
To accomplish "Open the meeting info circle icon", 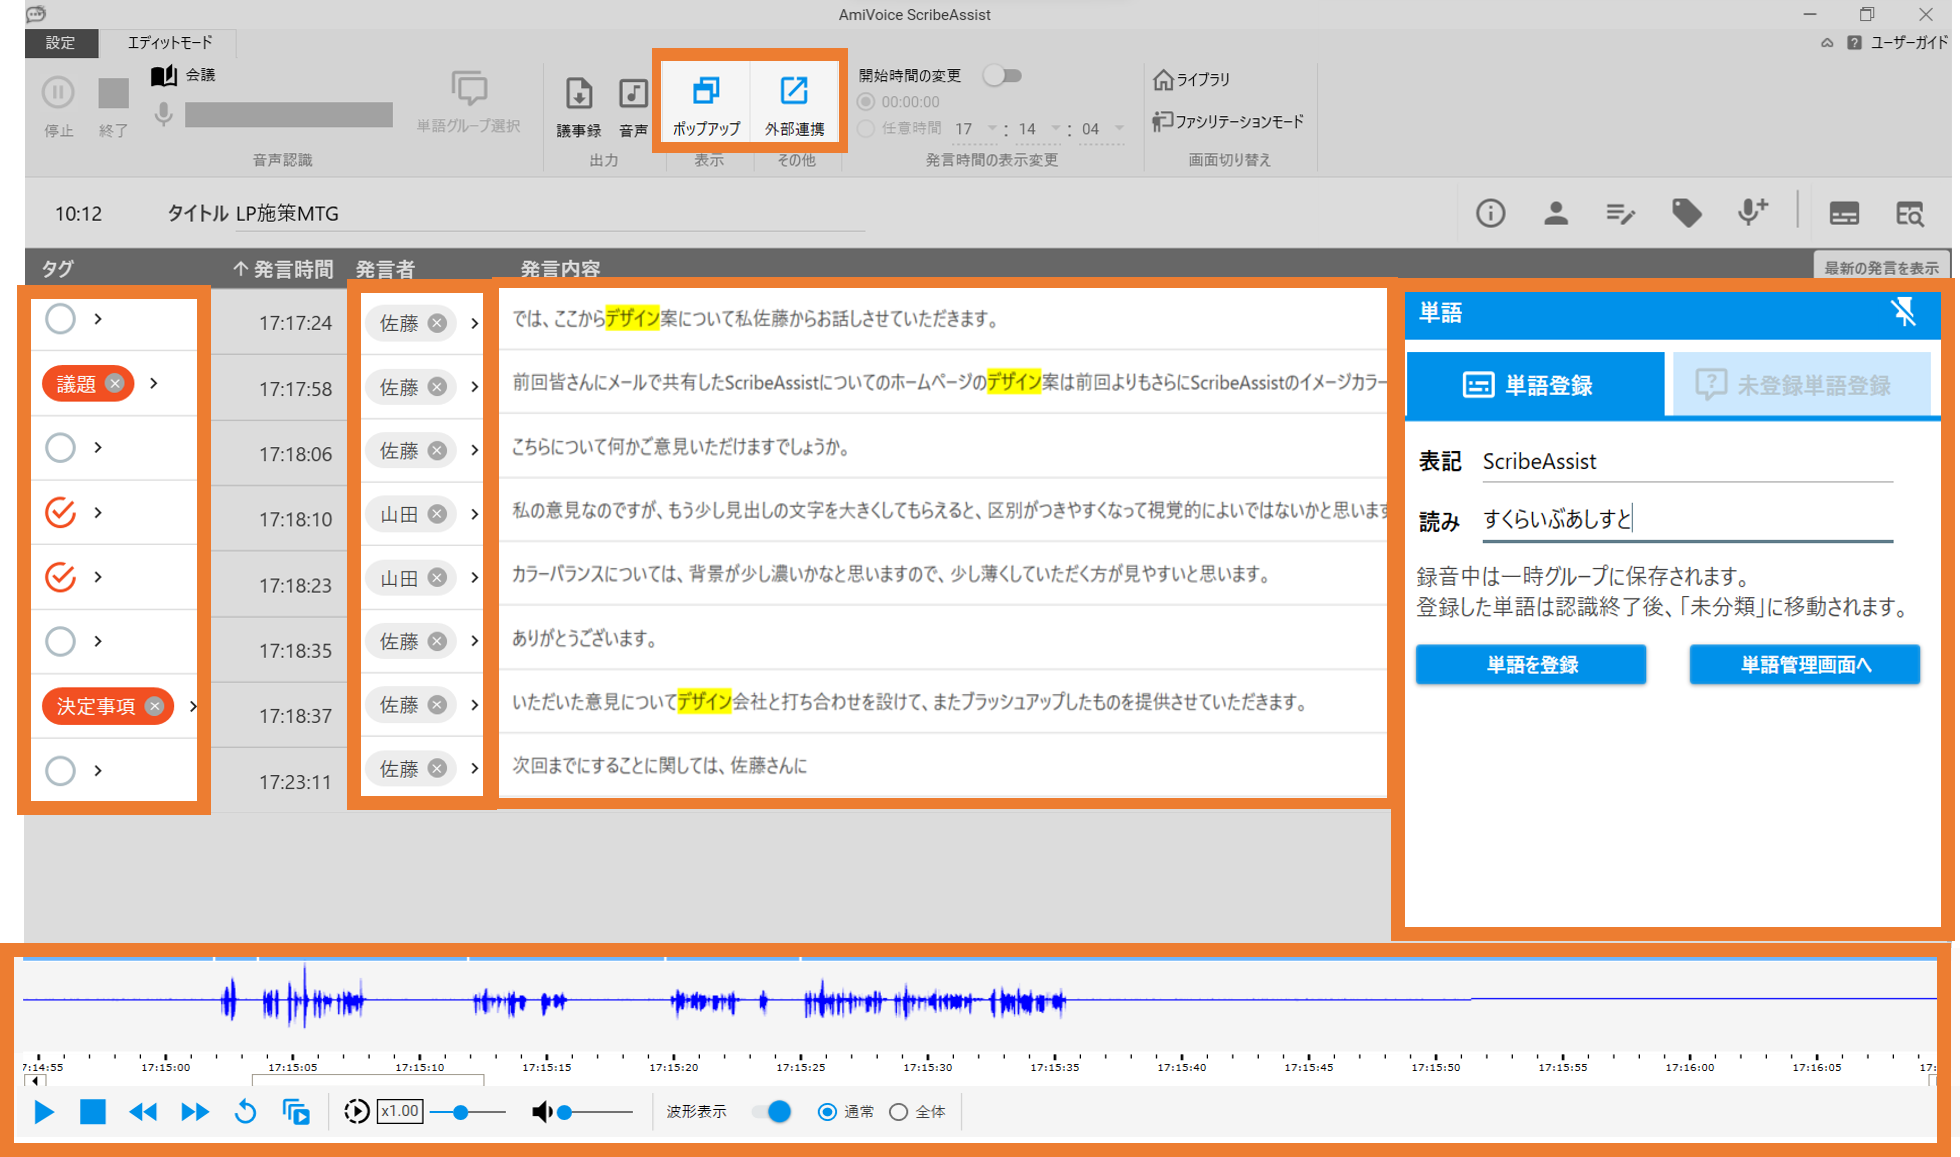I will coord(1490,213).
